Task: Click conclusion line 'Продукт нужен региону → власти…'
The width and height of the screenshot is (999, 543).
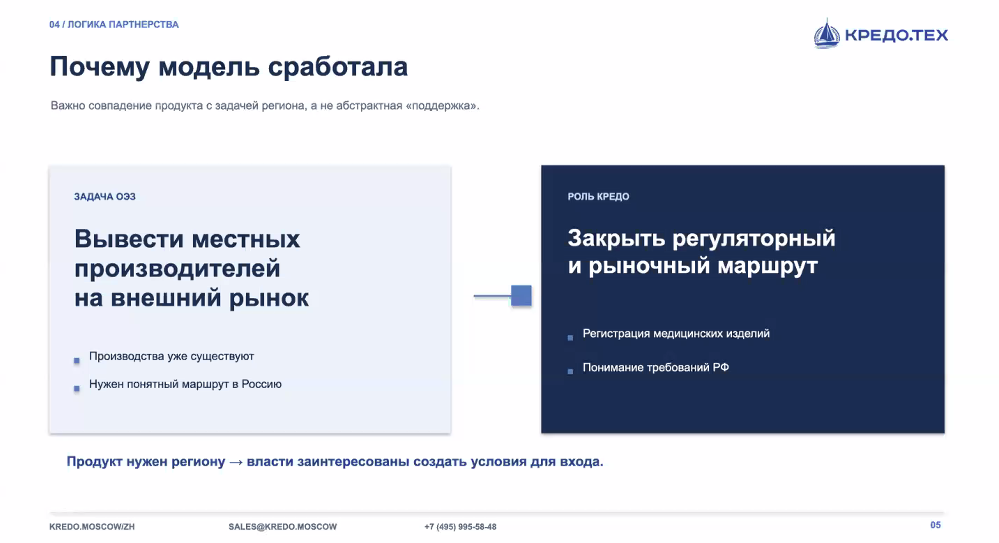Action: [335, 461]
